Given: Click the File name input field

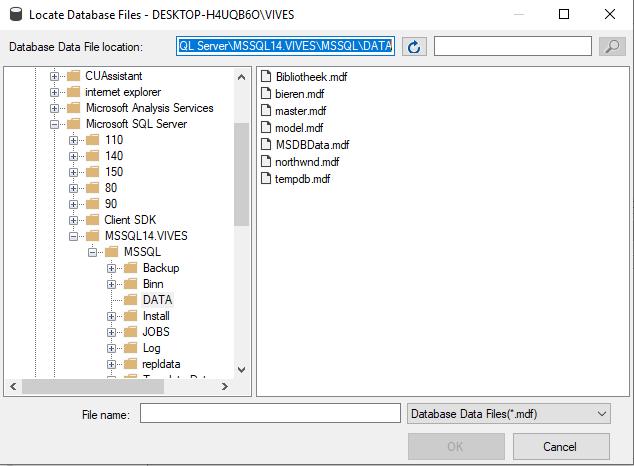Looking at the screenshot, I should 270,413.
